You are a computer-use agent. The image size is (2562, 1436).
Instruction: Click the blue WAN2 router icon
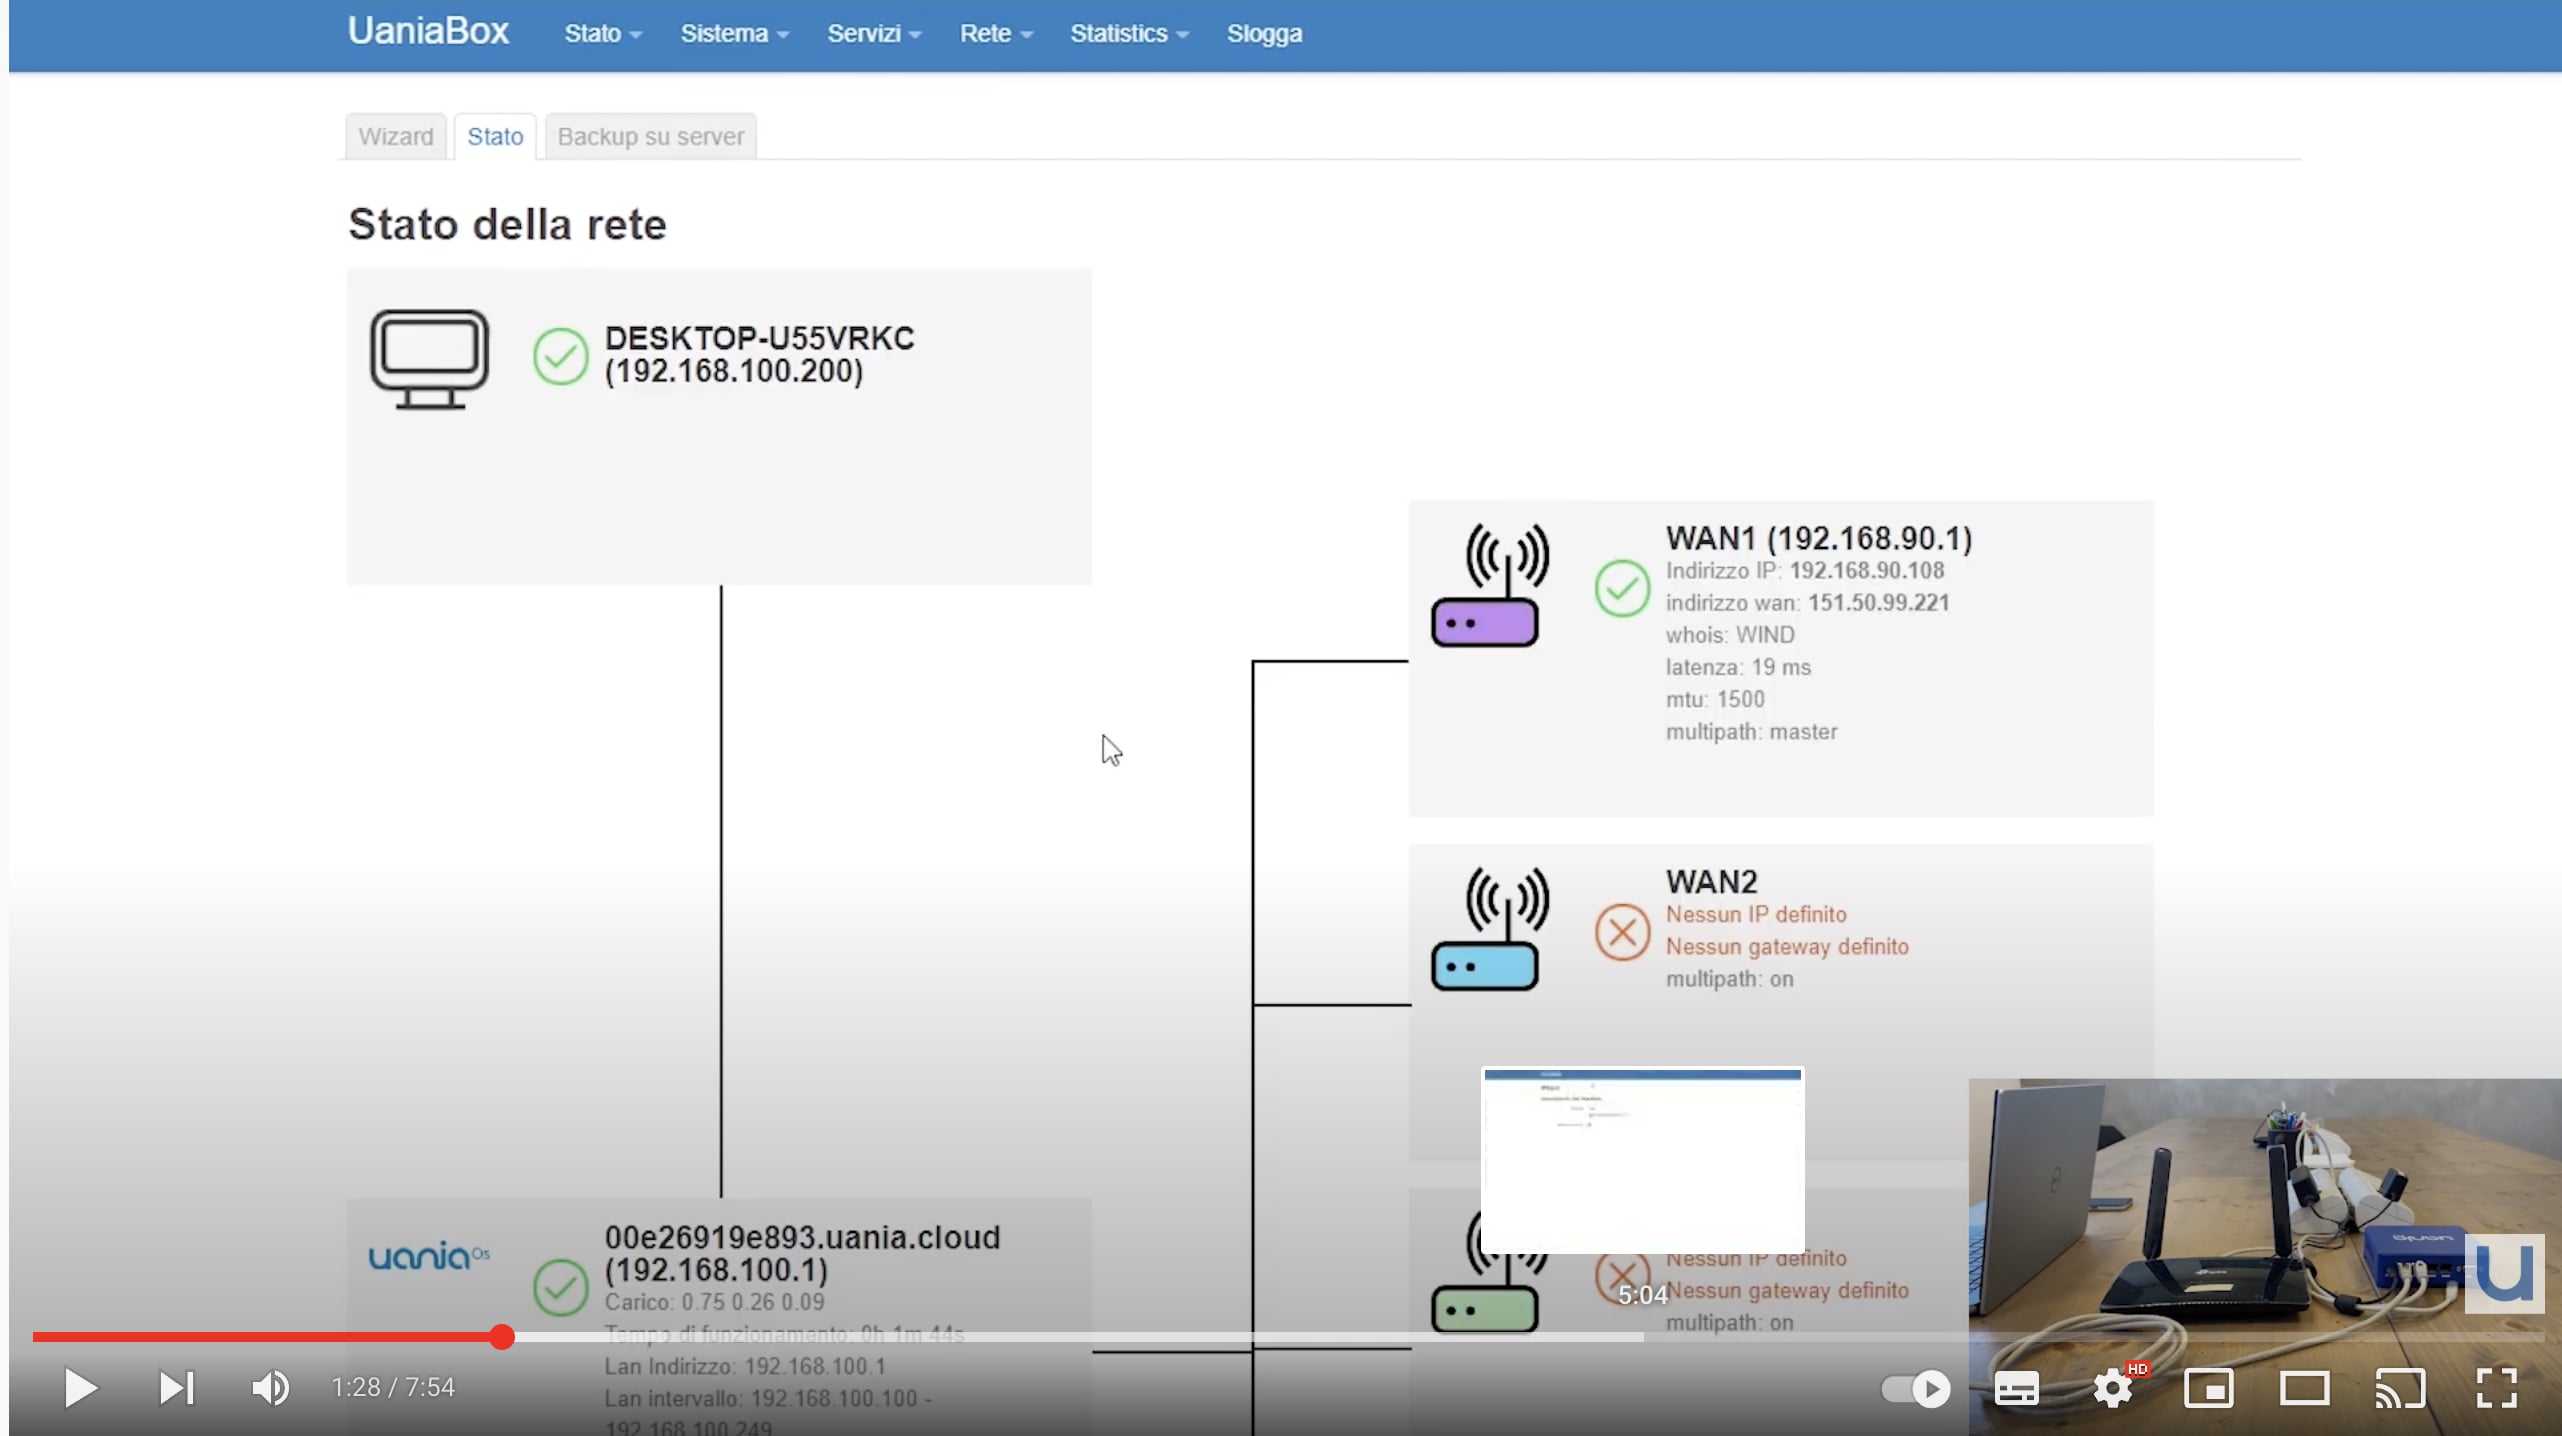[x=1488, y=929]
